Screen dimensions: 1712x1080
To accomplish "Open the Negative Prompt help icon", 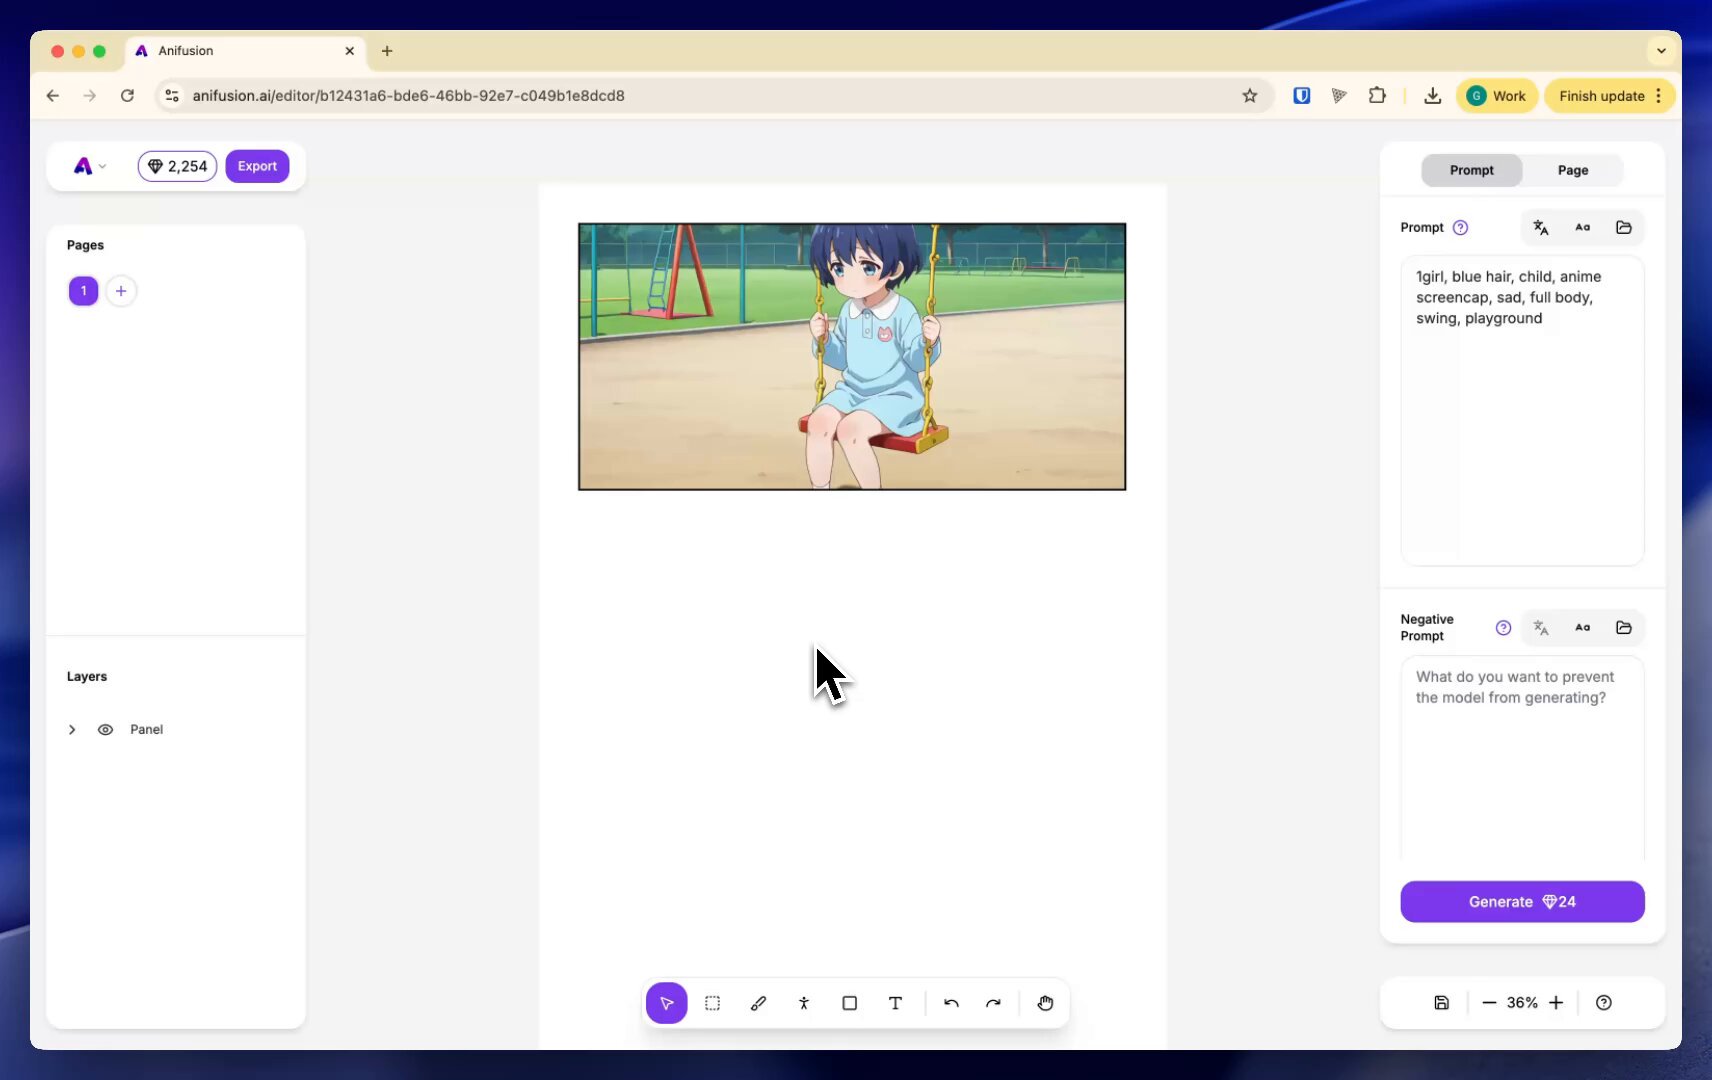I will pyautogui.click(x=1503, y=628).
